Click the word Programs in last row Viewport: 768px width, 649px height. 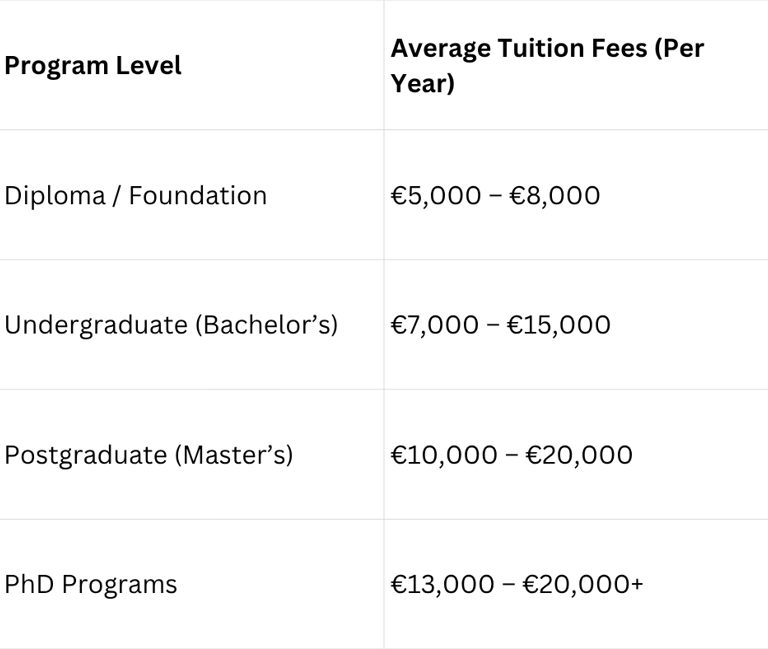(x=120, y=584)
